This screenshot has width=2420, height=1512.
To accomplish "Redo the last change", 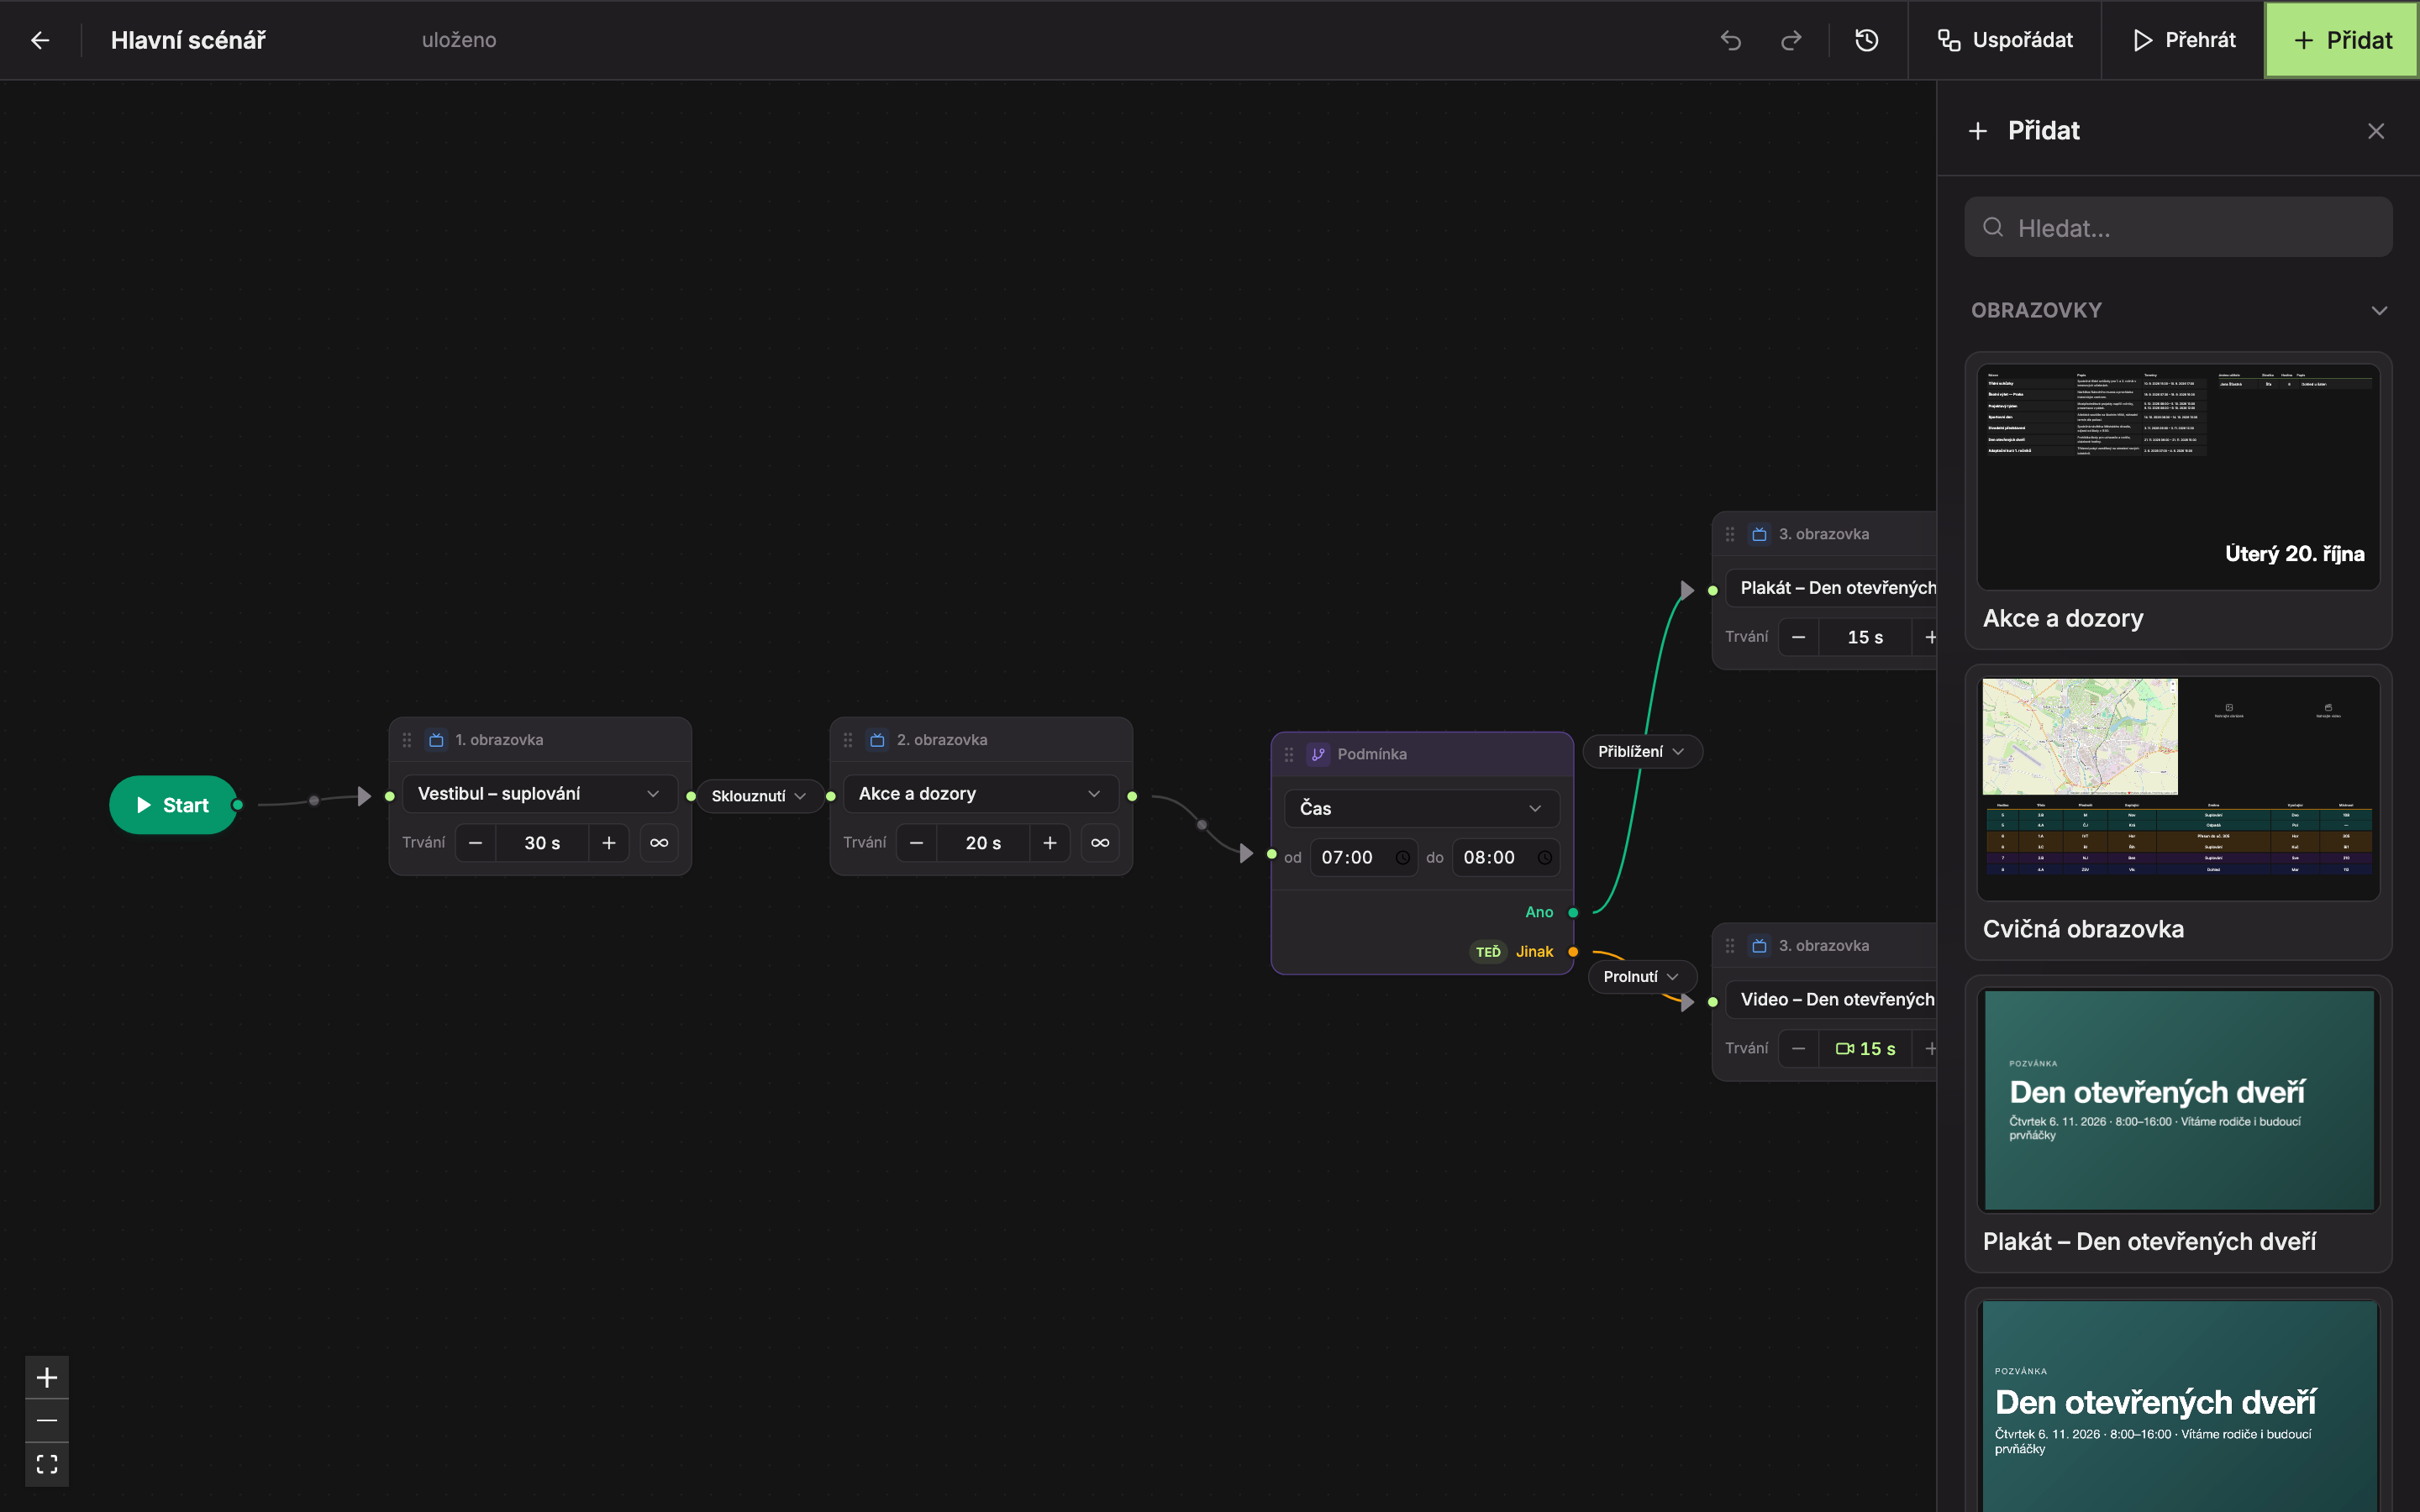I will [1791, 40].
